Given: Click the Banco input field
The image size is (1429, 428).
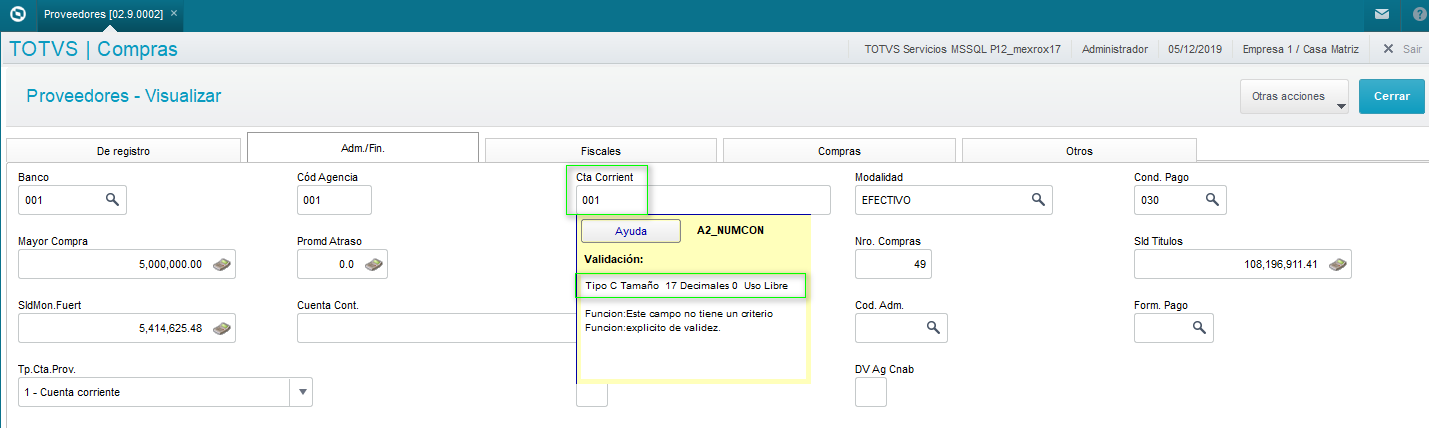Looking at the screenshot, I should tap(73, 200).
